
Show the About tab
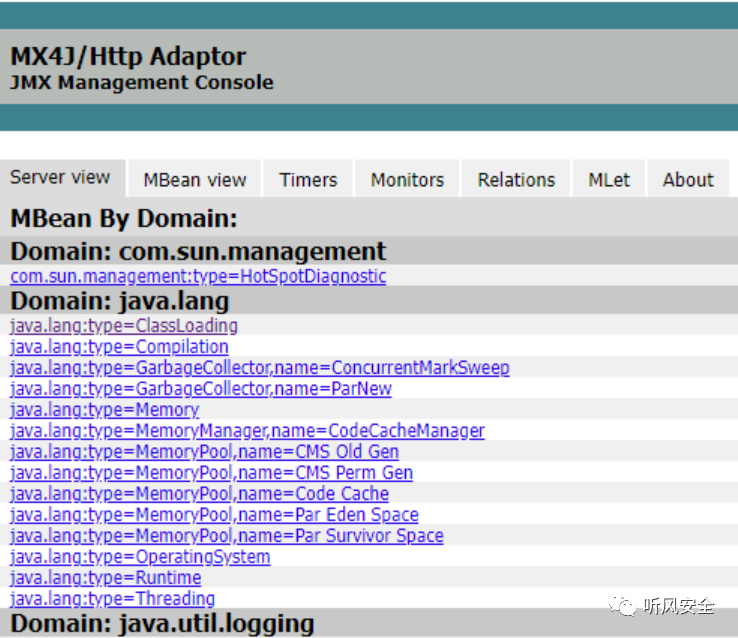(688, 180)
